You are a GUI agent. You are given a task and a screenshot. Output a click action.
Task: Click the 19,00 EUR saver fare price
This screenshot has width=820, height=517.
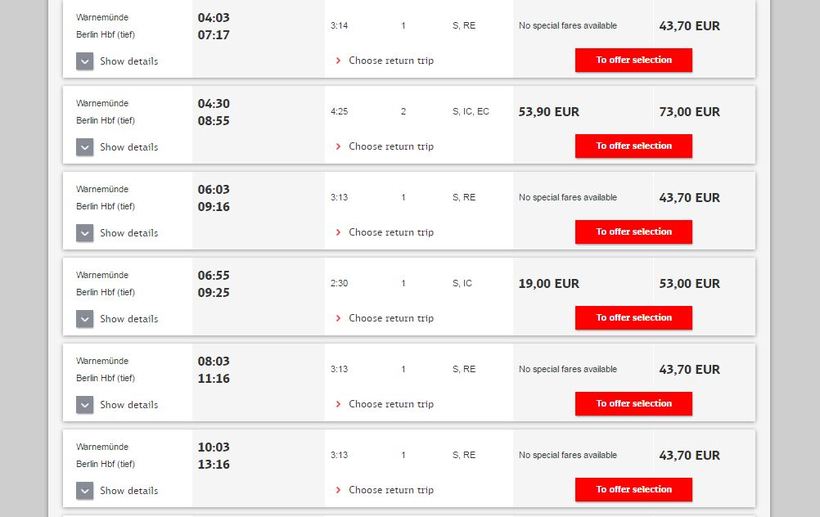pyautogui.click(x=548, y=284)
